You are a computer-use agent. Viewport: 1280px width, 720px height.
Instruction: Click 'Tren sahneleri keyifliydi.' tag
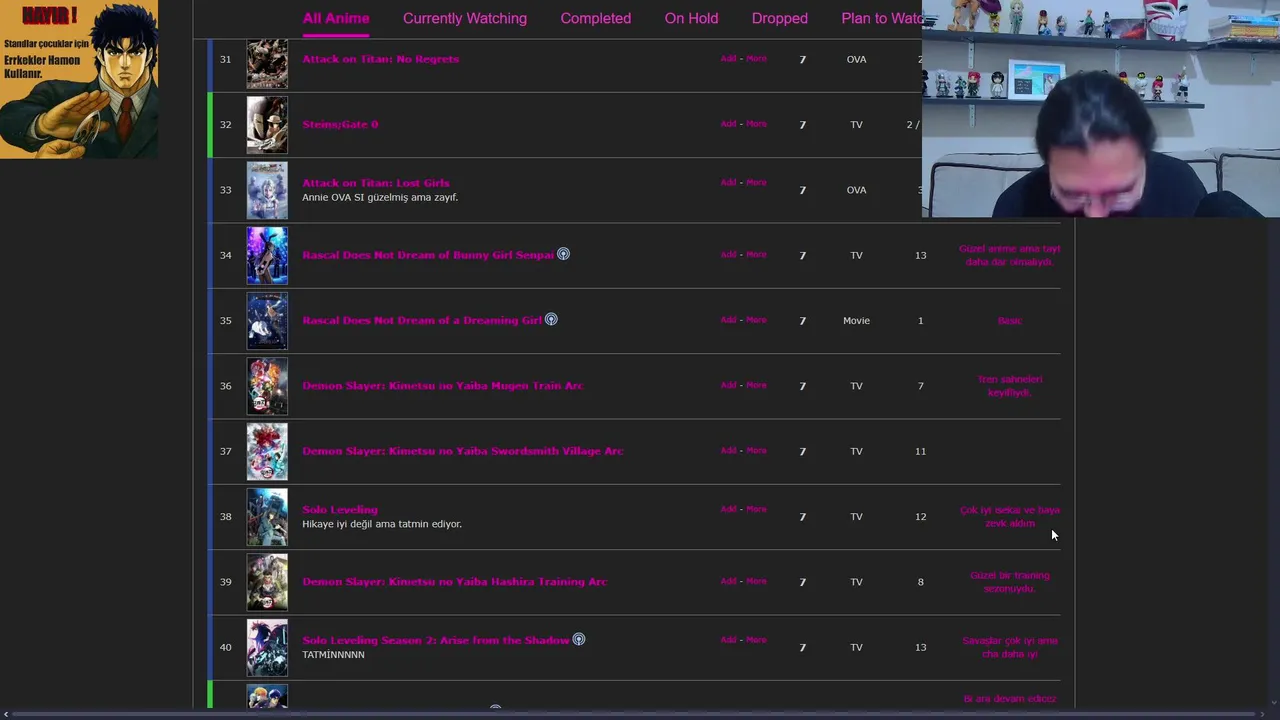click(1010, 386)
